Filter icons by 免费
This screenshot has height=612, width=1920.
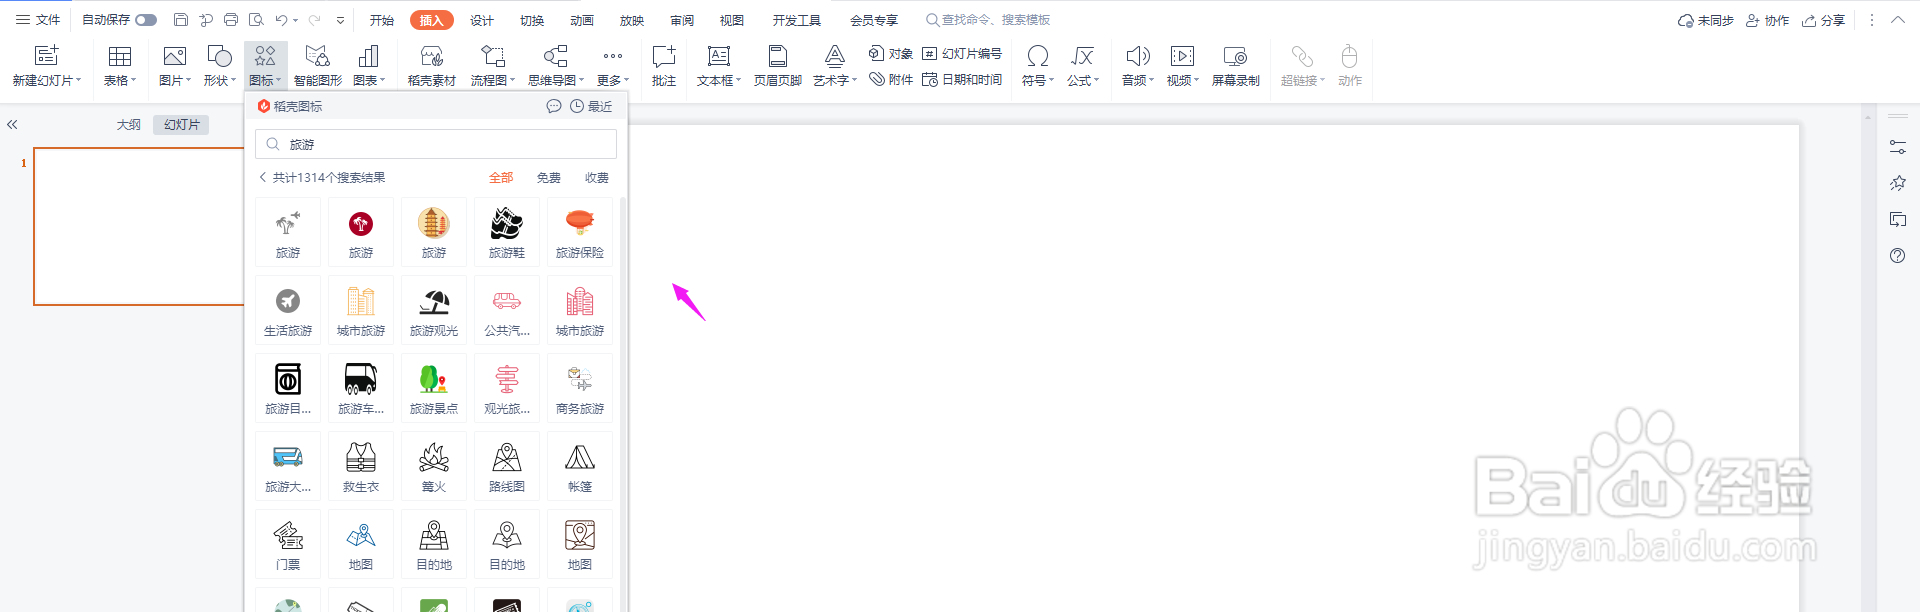point(549,178)
